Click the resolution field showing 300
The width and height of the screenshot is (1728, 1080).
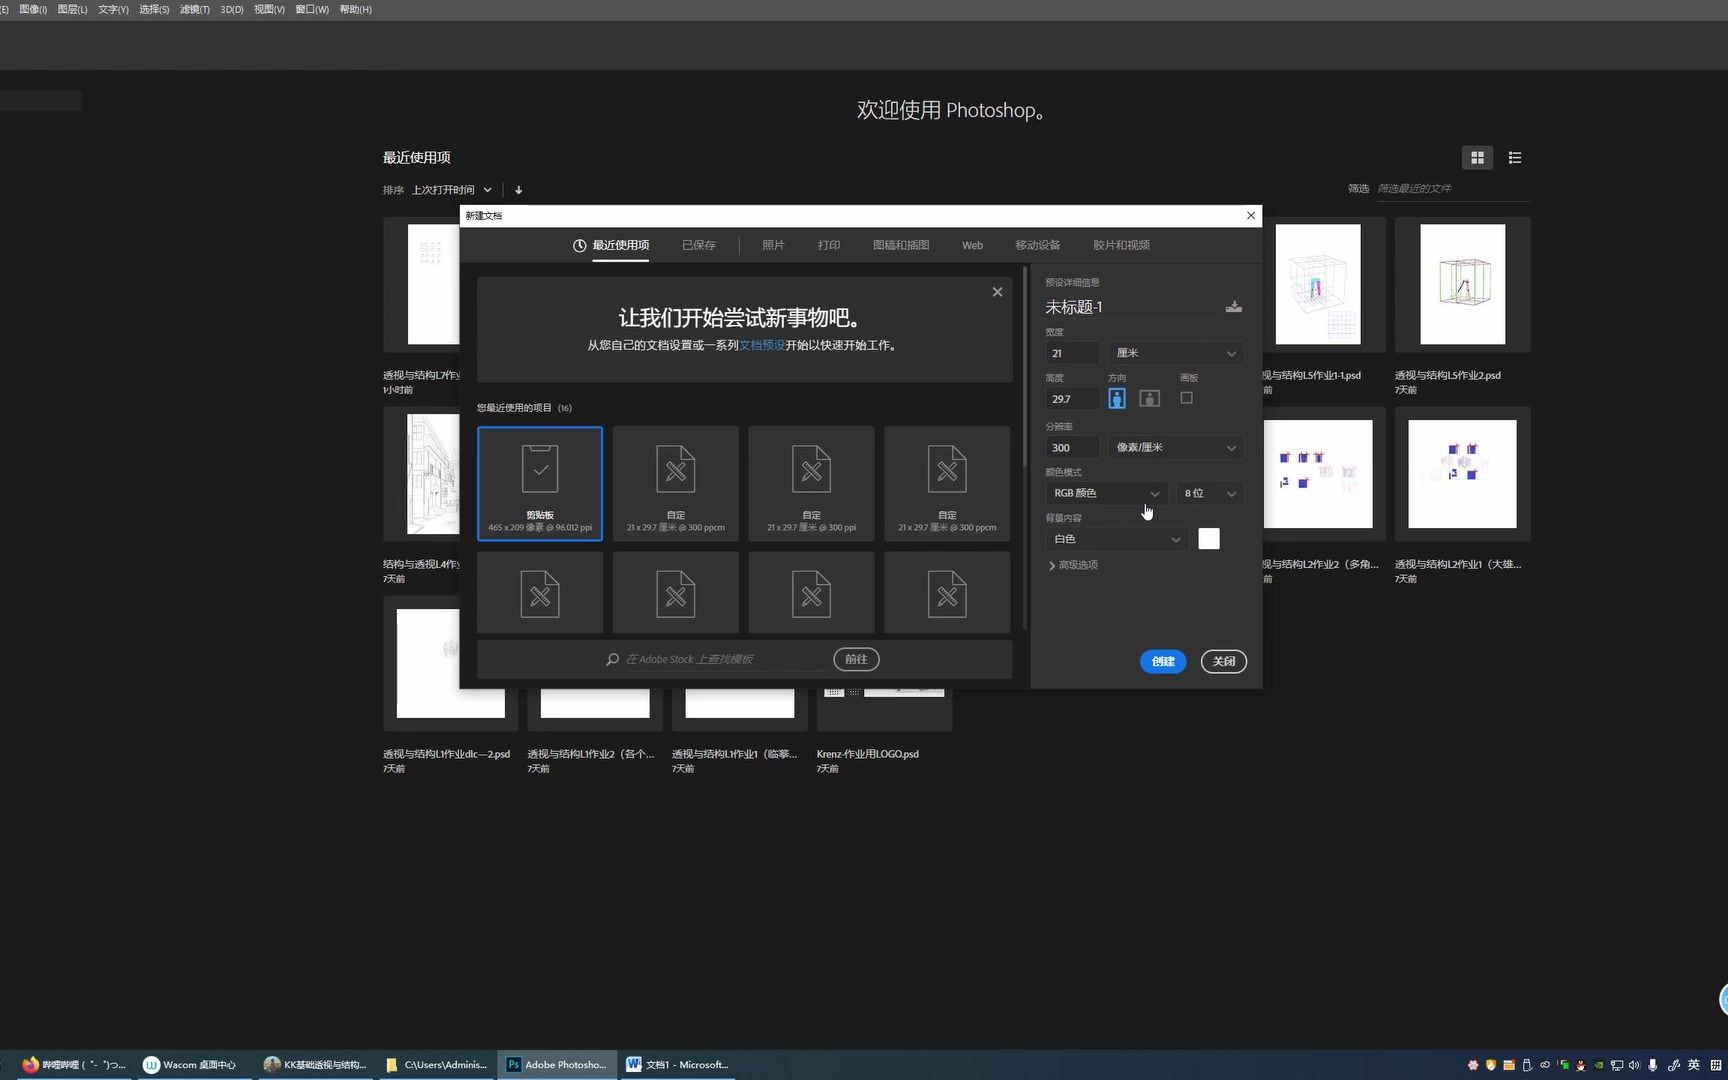click(x=1073, y=448)
